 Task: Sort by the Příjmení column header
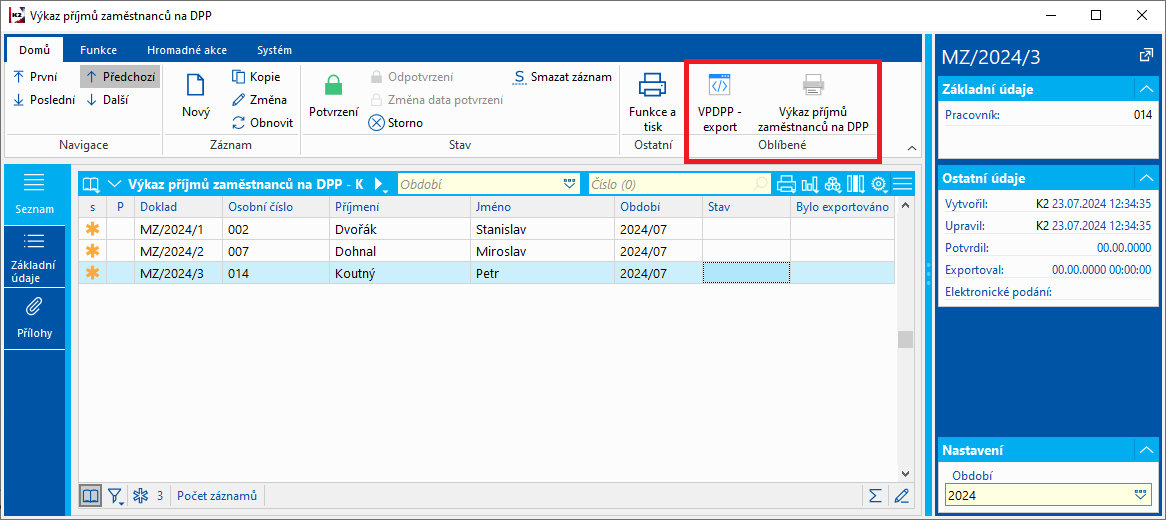pos(399,207)
